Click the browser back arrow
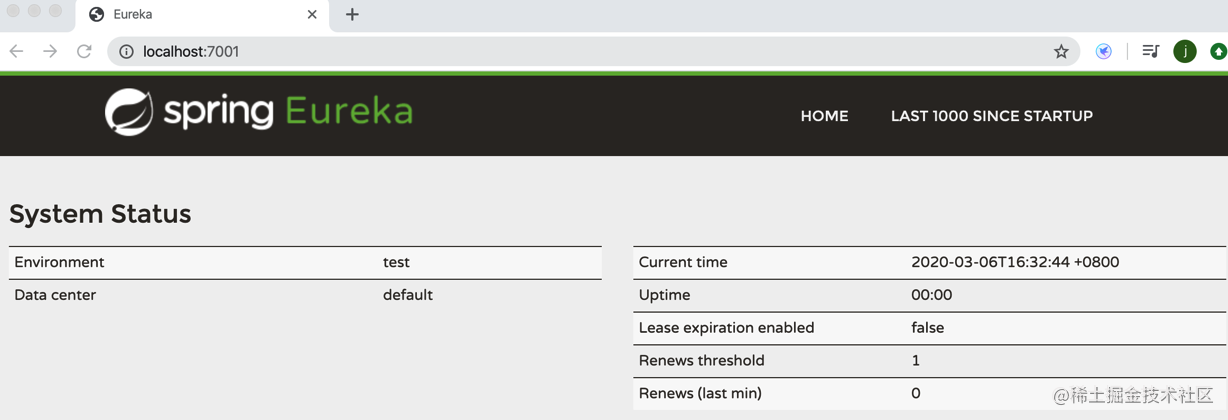Screen dimensions: 1228x420 17,51
